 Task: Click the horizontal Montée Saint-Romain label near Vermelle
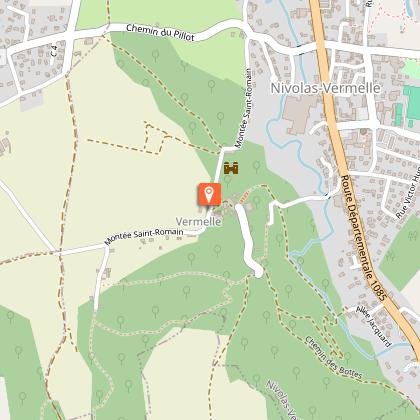click(x=144, y=236)
